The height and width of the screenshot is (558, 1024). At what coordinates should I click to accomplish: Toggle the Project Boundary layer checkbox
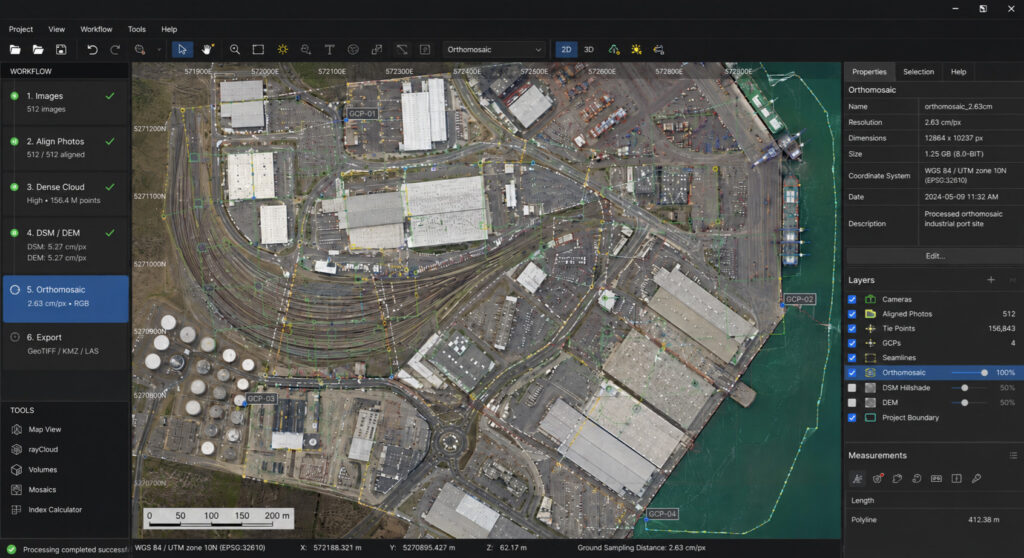[x=852, y=418]
